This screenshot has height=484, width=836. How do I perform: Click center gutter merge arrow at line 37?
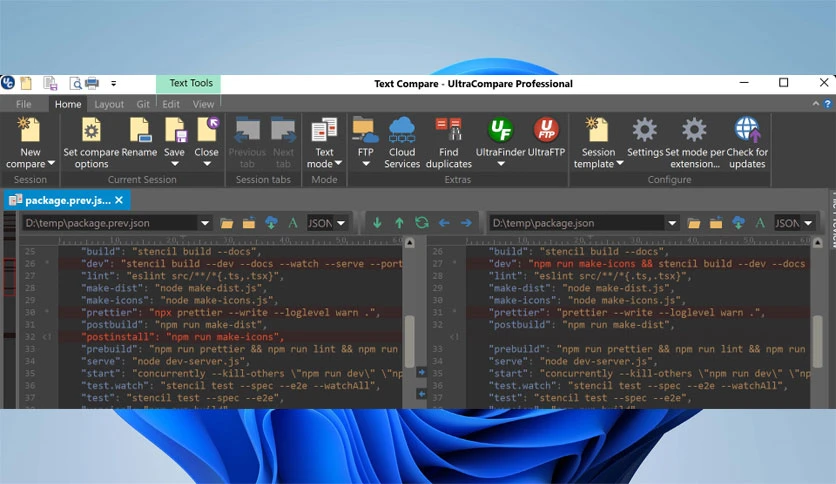coord(421,394)
